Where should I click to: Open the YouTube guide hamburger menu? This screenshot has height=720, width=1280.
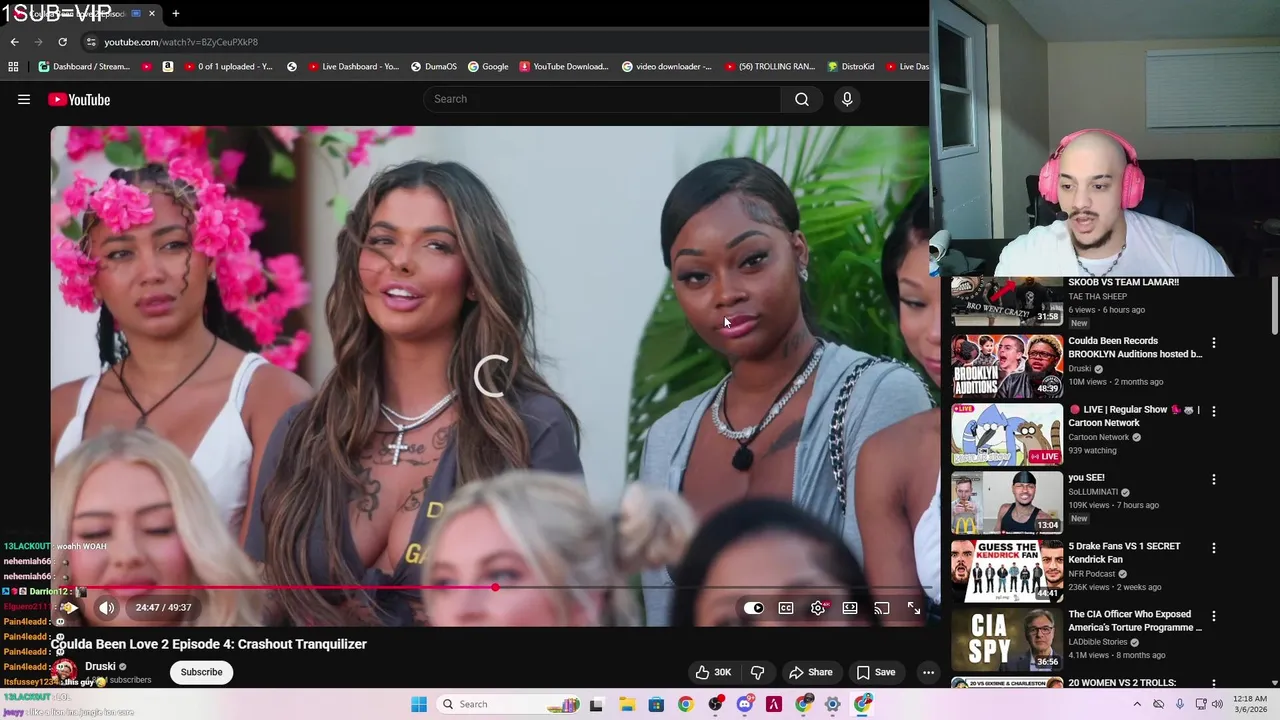click(24, 99)
